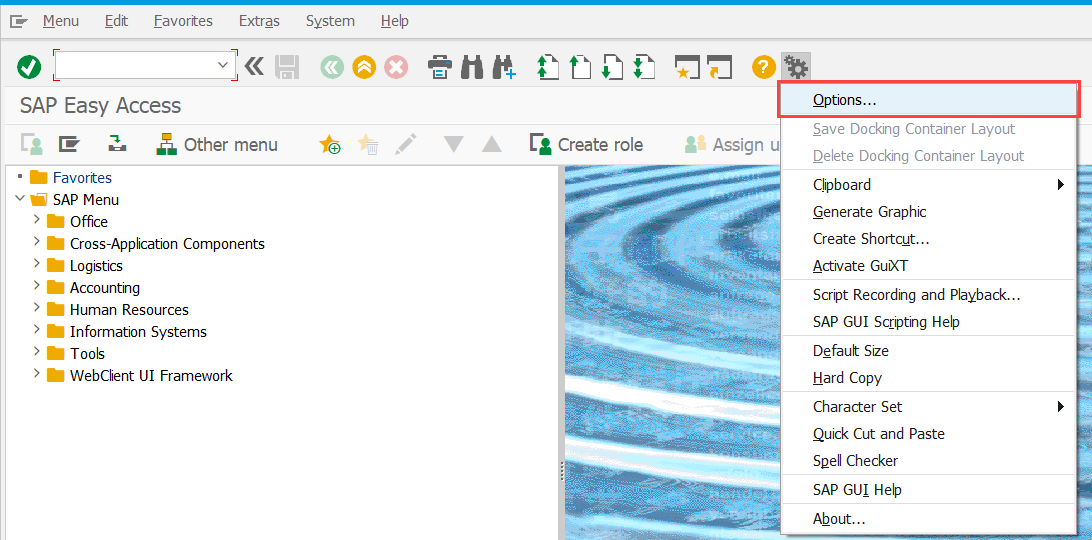
Task: Click the Save diskette icon
Action: (x=287, y=68)
